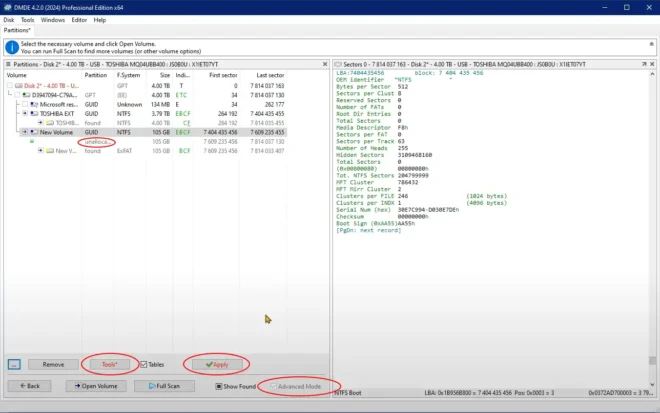Click the Partition column header
The width and height of the screenshot is (660, 413).
click(98, 75)
